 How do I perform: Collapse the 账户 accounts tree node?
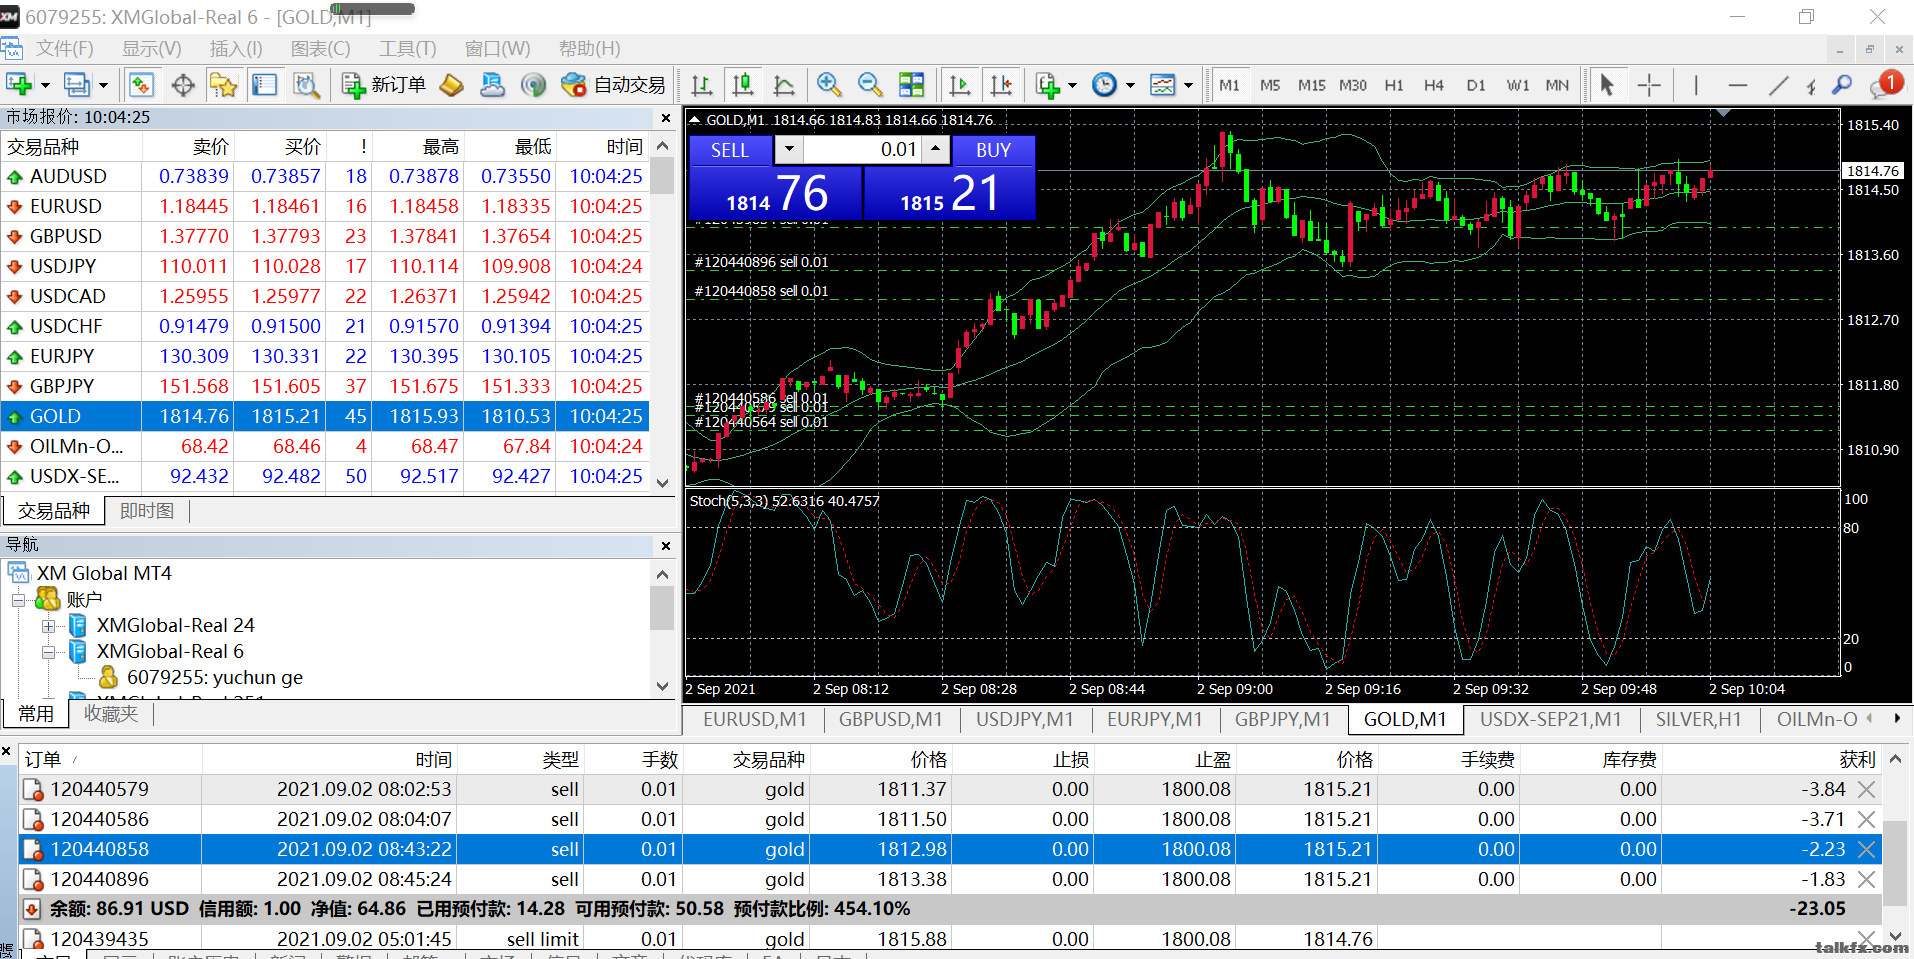pos(18,600)
